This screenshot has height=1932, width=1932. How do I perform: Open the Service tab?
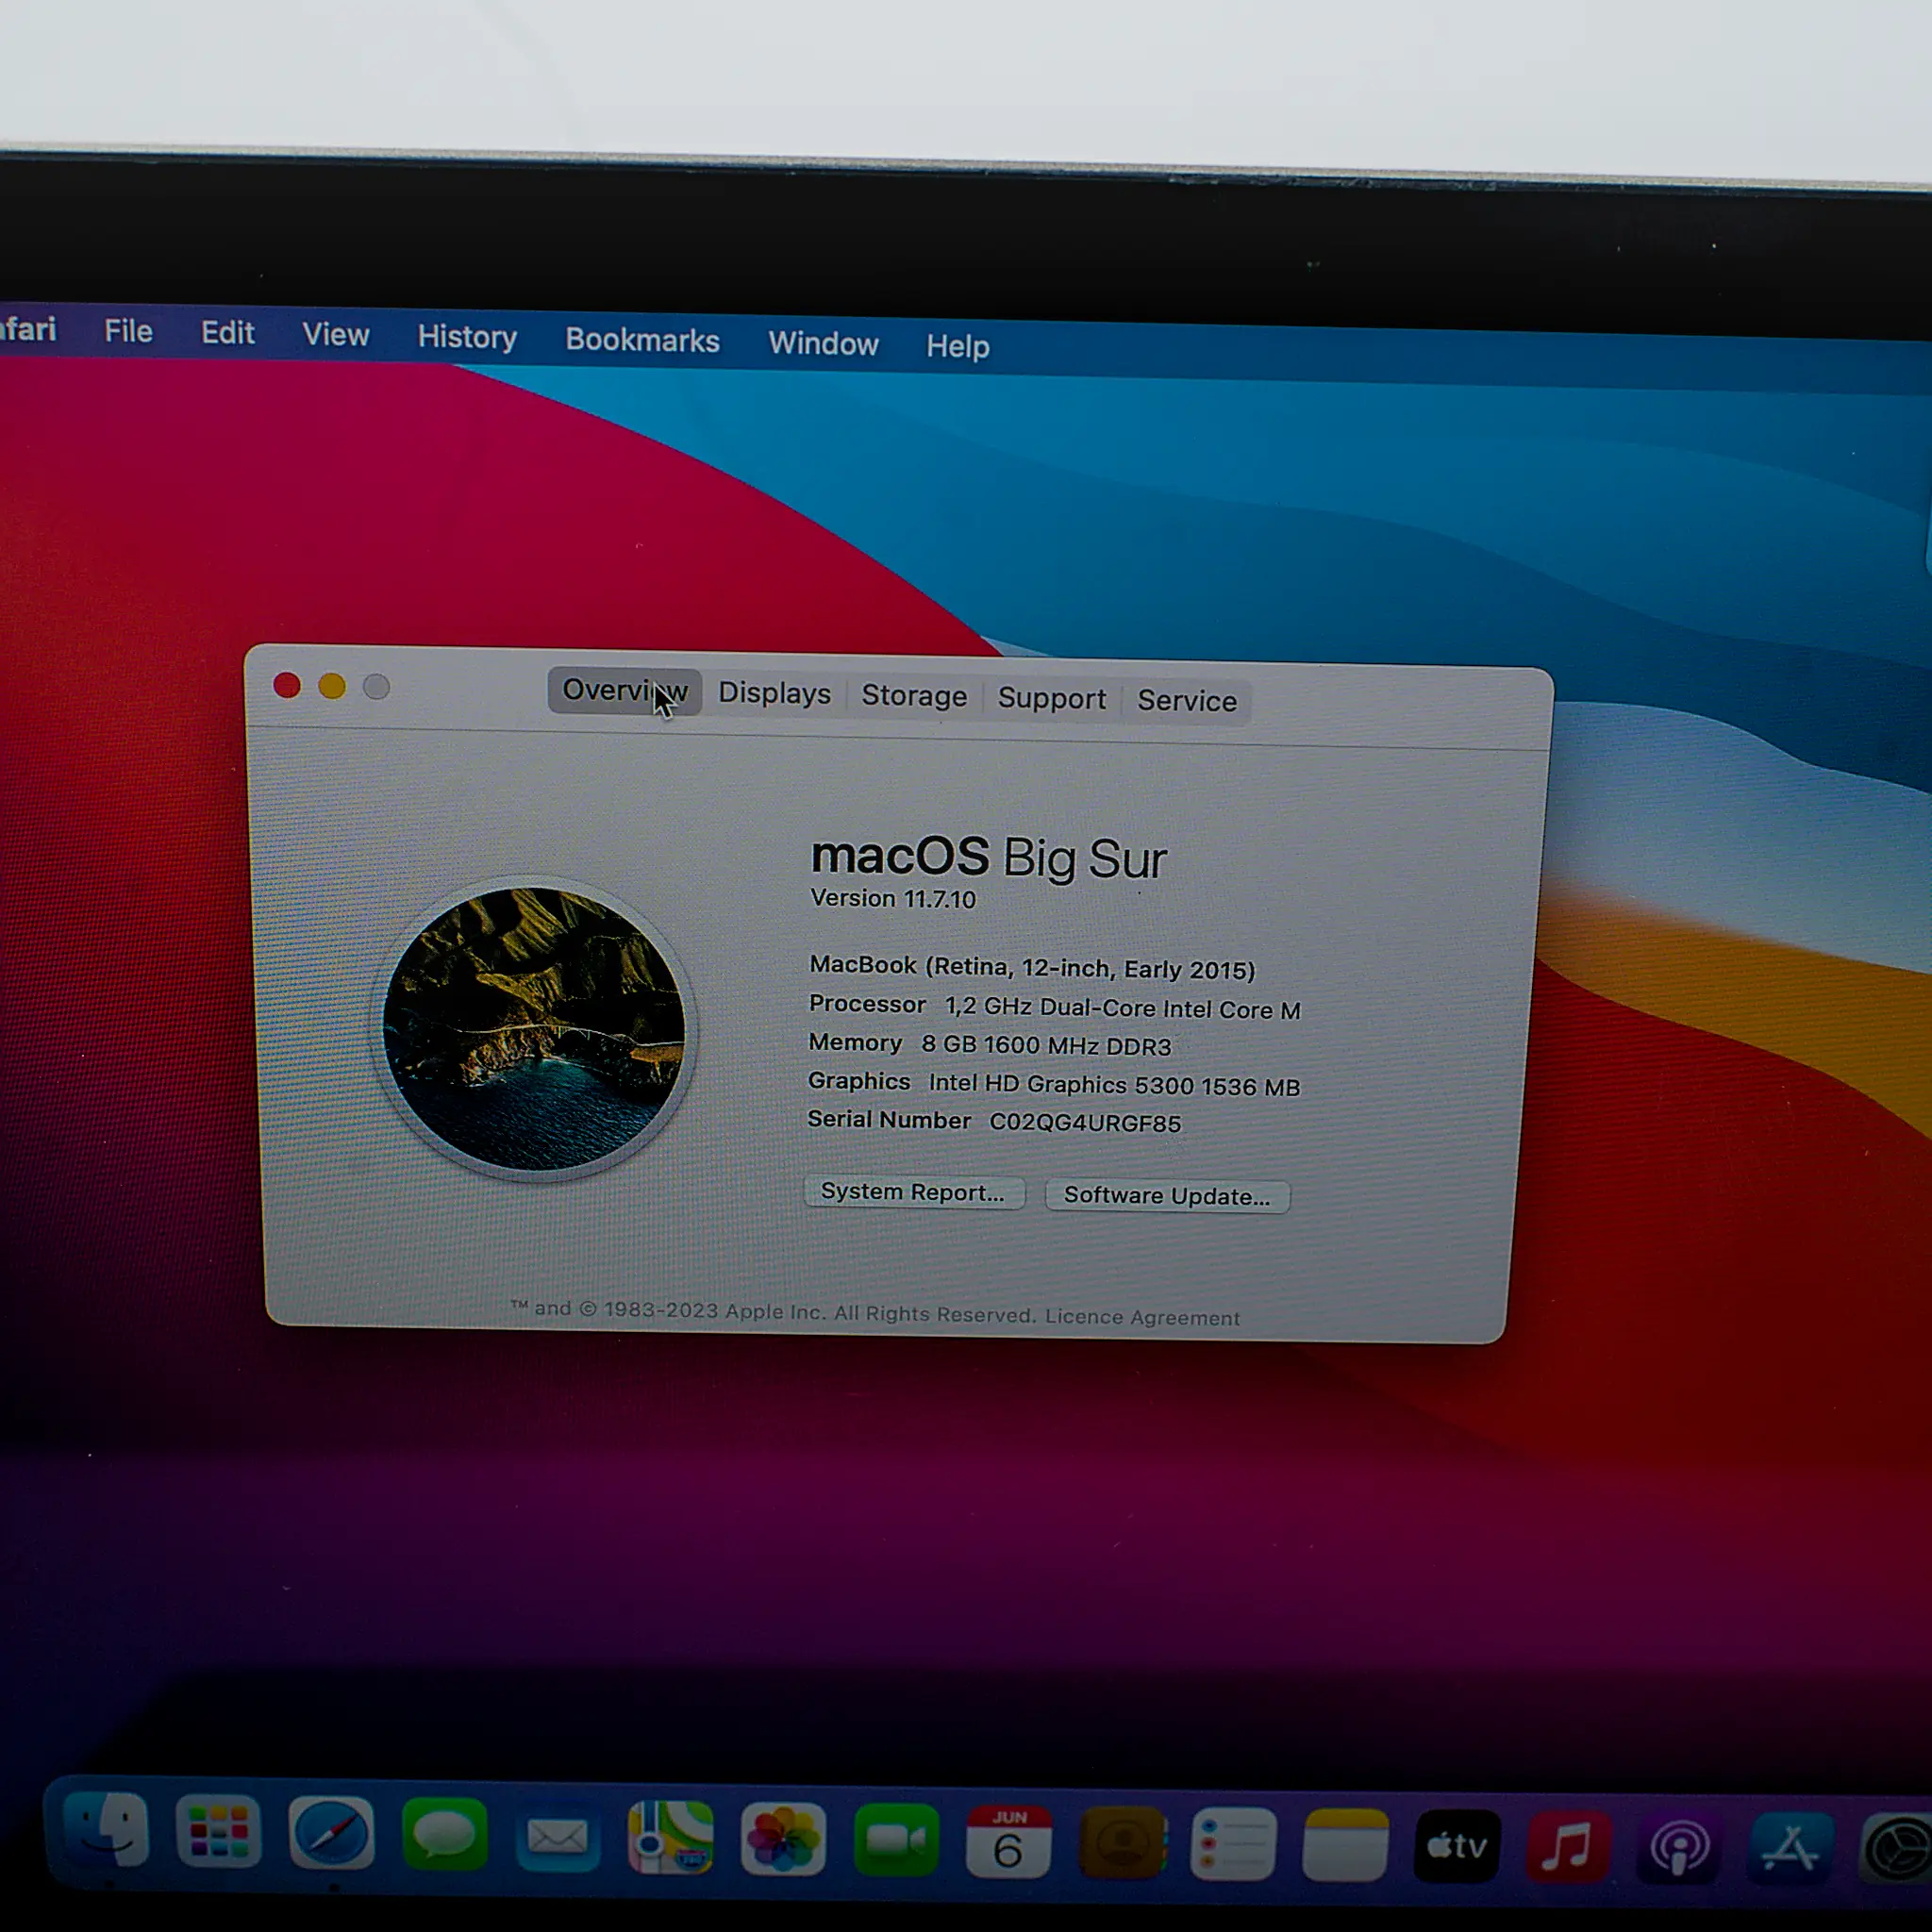[x=1187, y=700]
